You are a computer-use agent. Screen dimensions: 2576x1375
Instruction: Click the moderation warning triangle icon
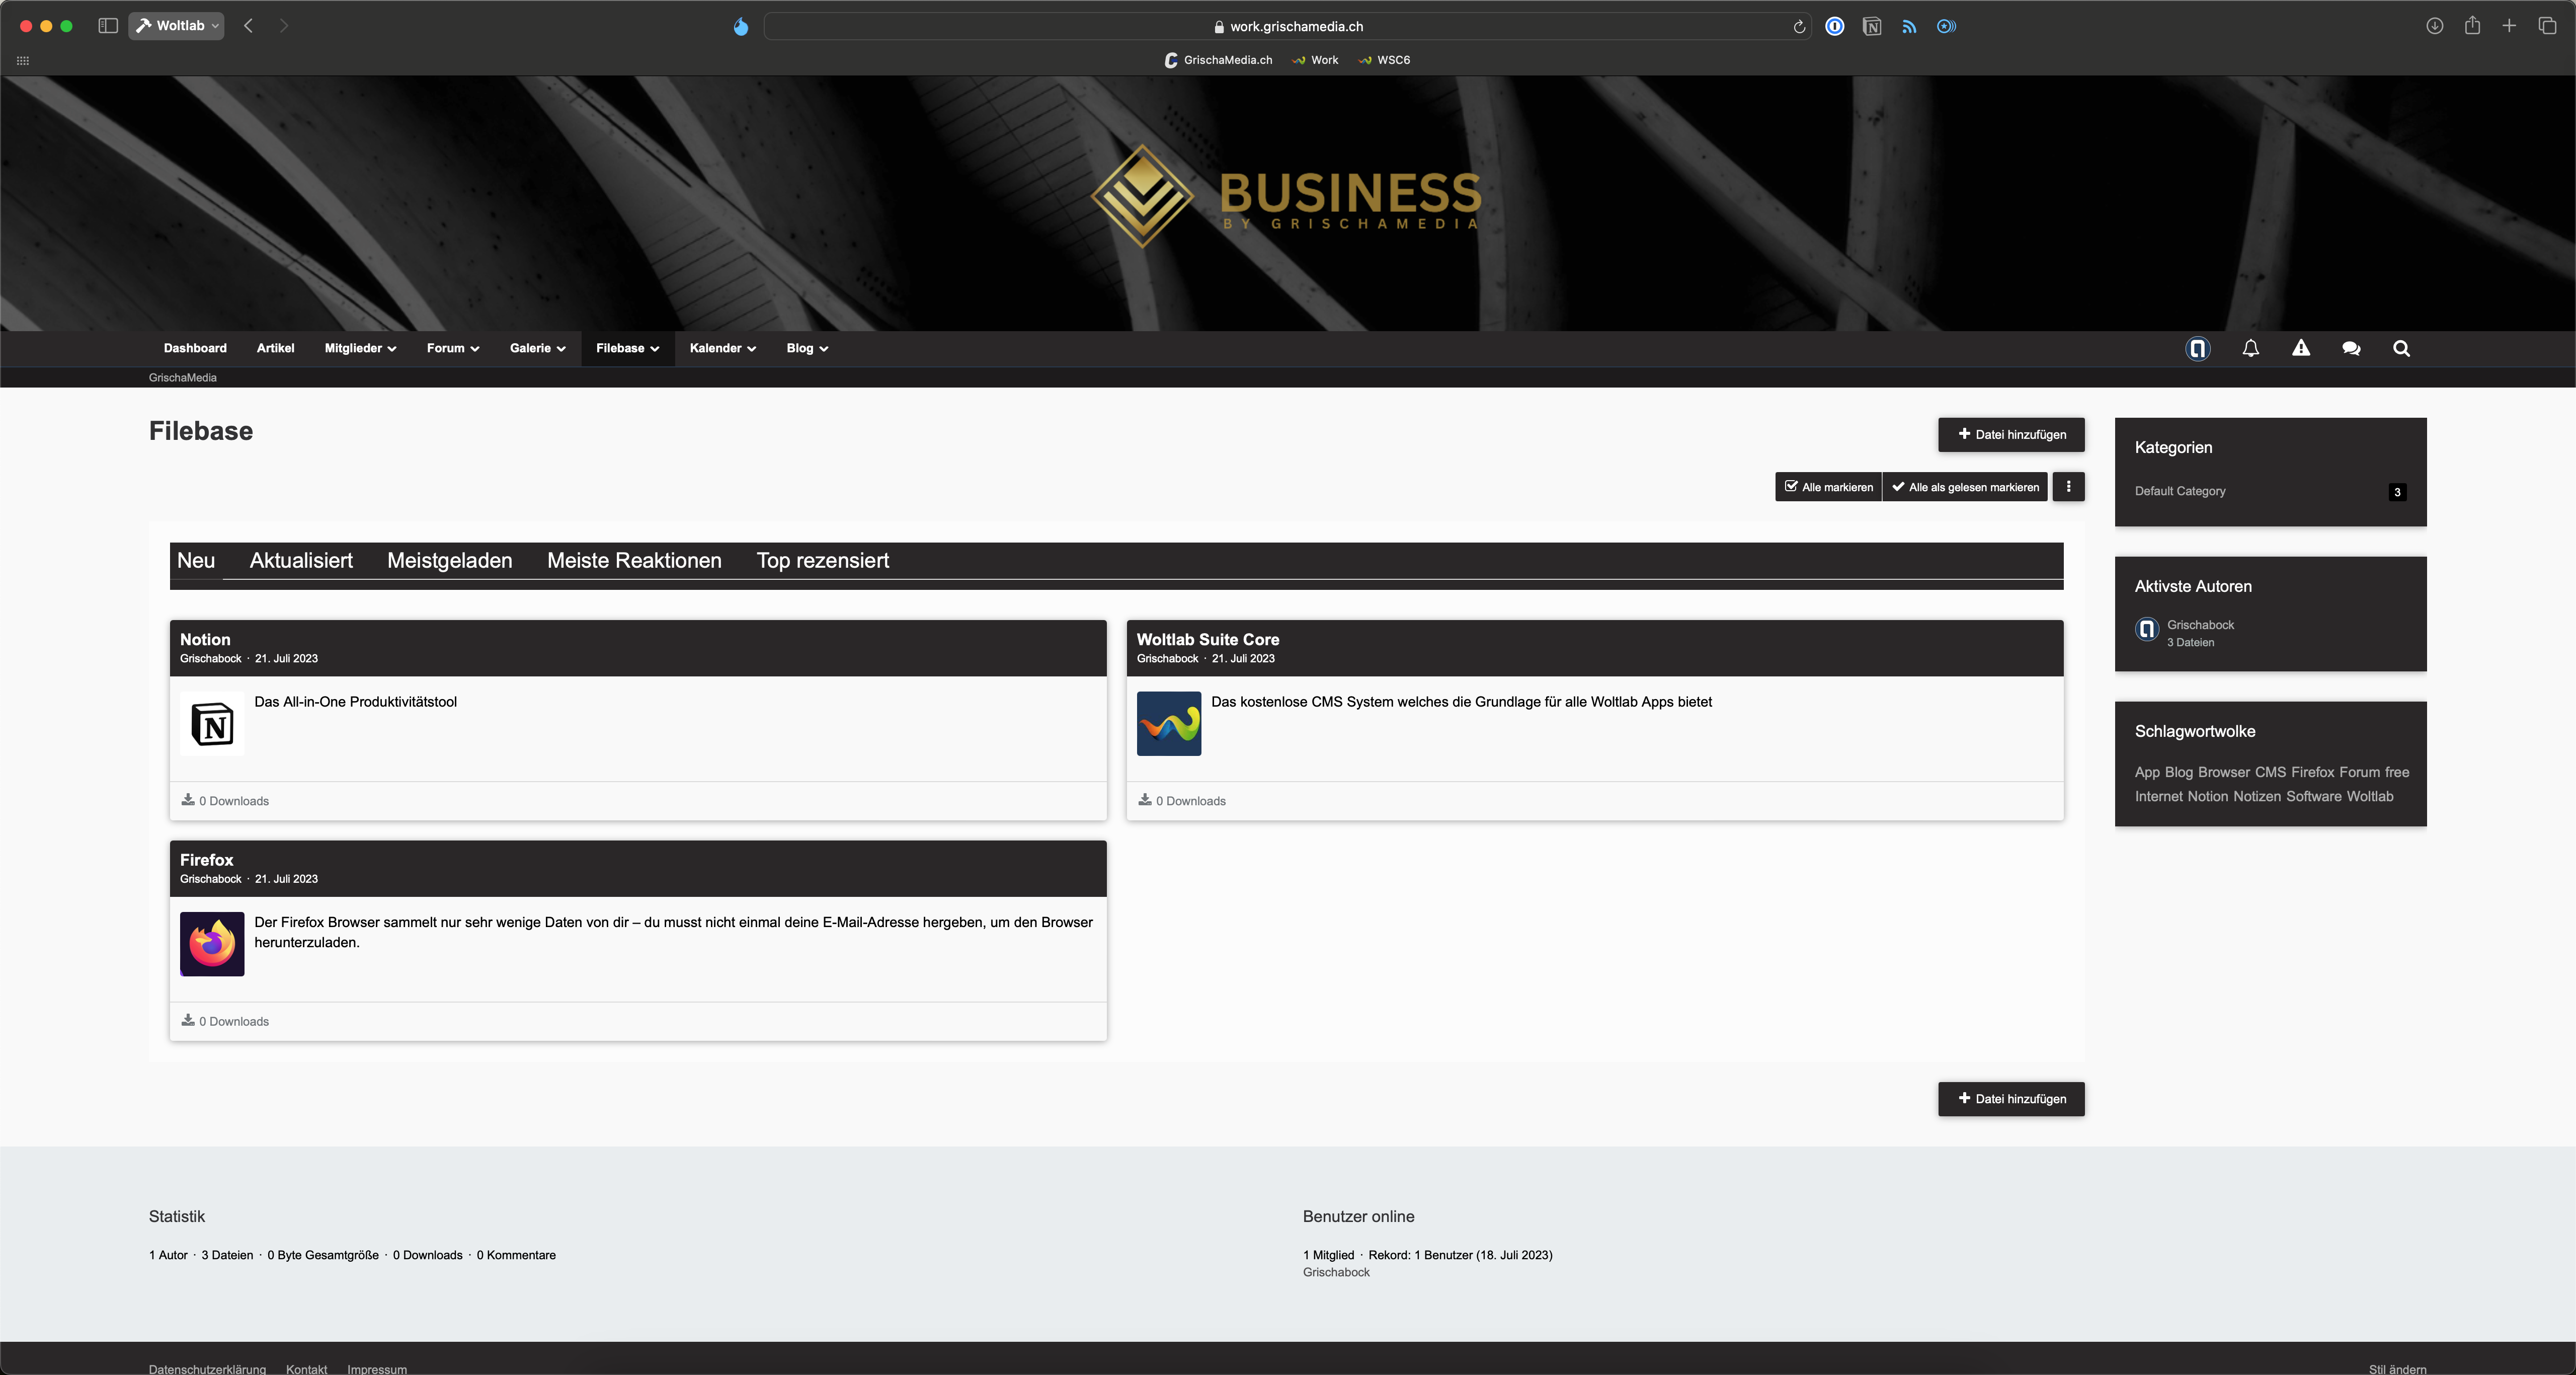pos(2301,348)
